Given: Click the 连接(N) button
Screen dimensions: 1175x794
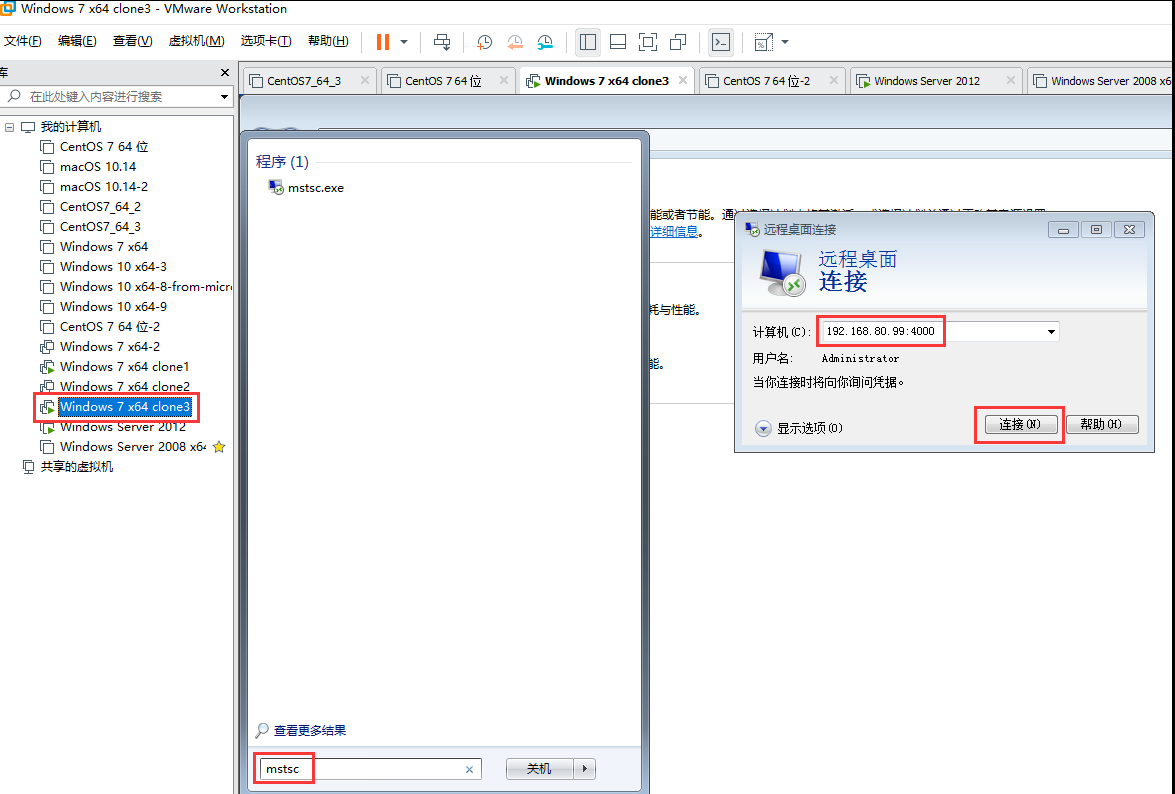Looking at the screenshot, I should coord(1020,425).
